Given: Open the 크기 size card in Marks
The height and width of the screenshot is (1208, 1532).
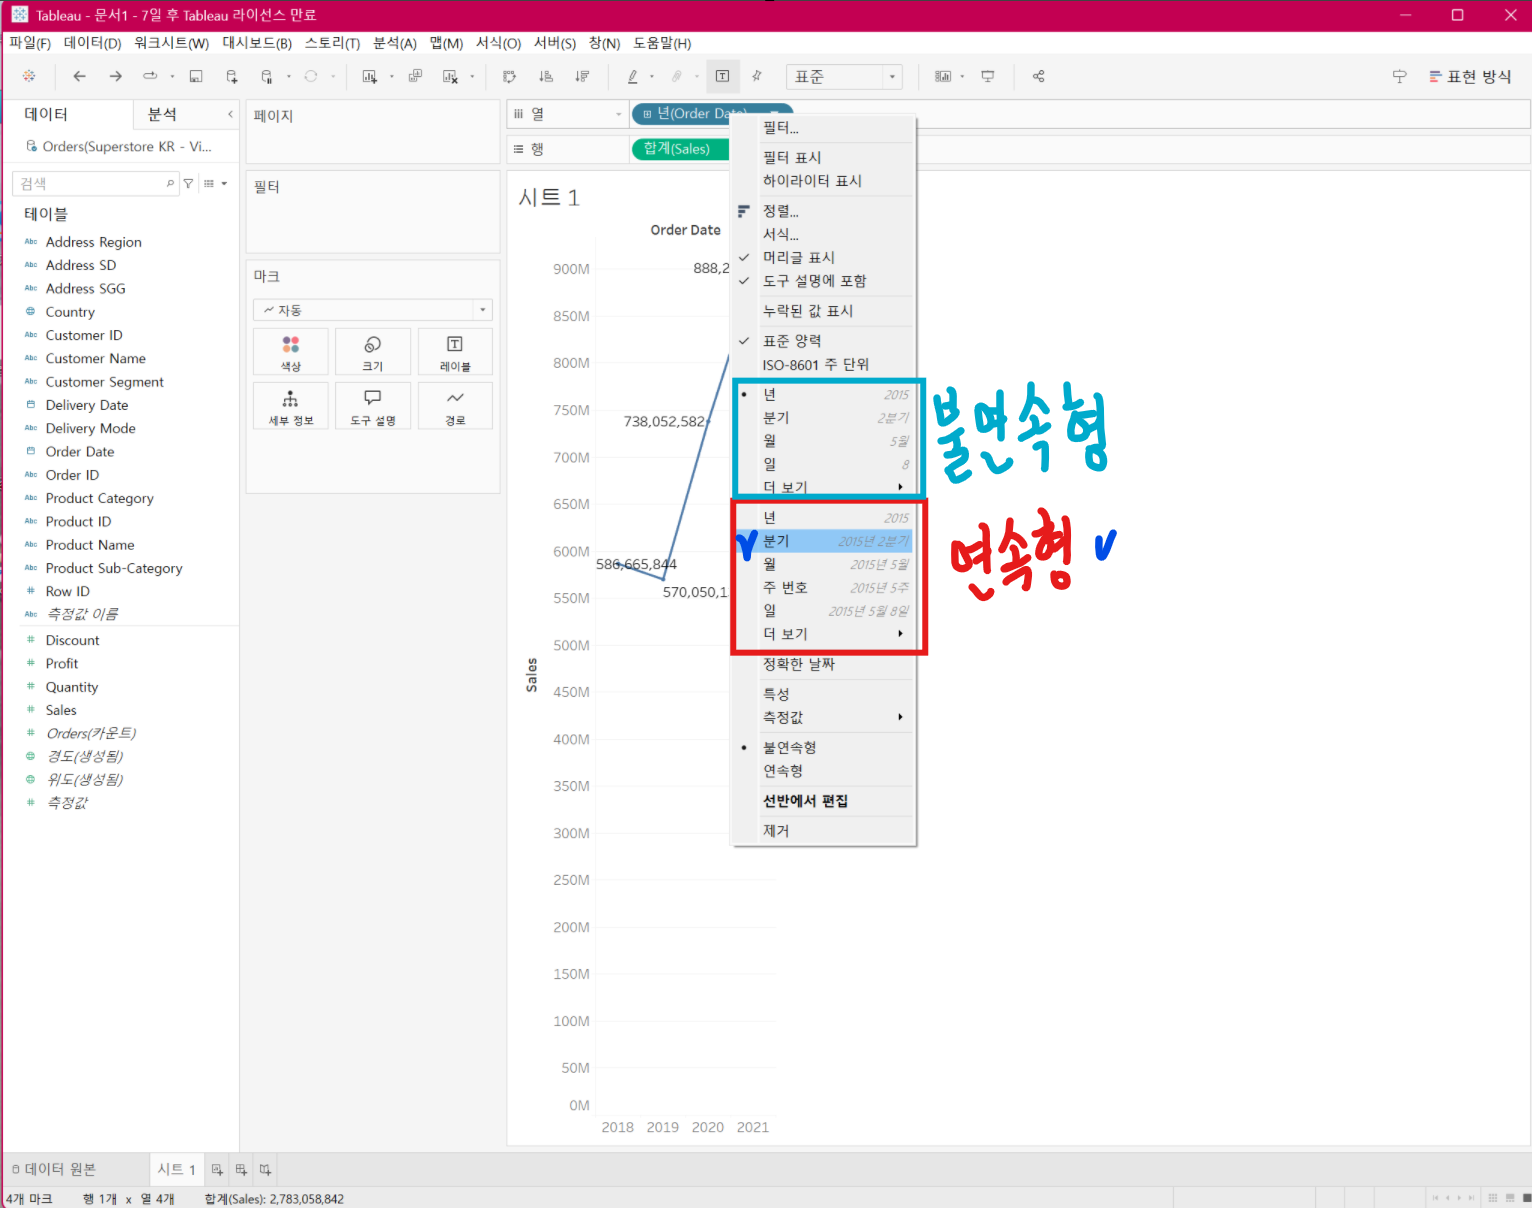Looking at the screenshot, I should (373, 352).
